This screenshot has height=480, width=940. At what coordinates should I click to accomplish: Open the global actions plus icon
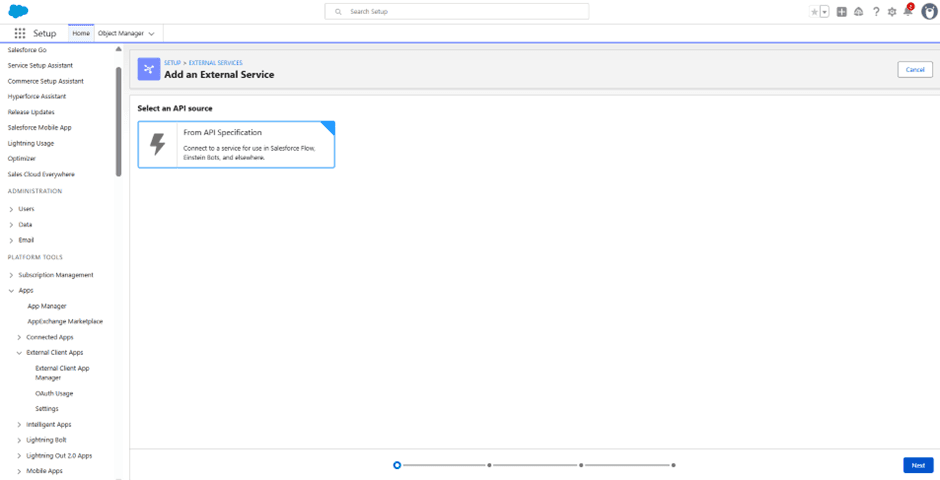tap(842, 11)
